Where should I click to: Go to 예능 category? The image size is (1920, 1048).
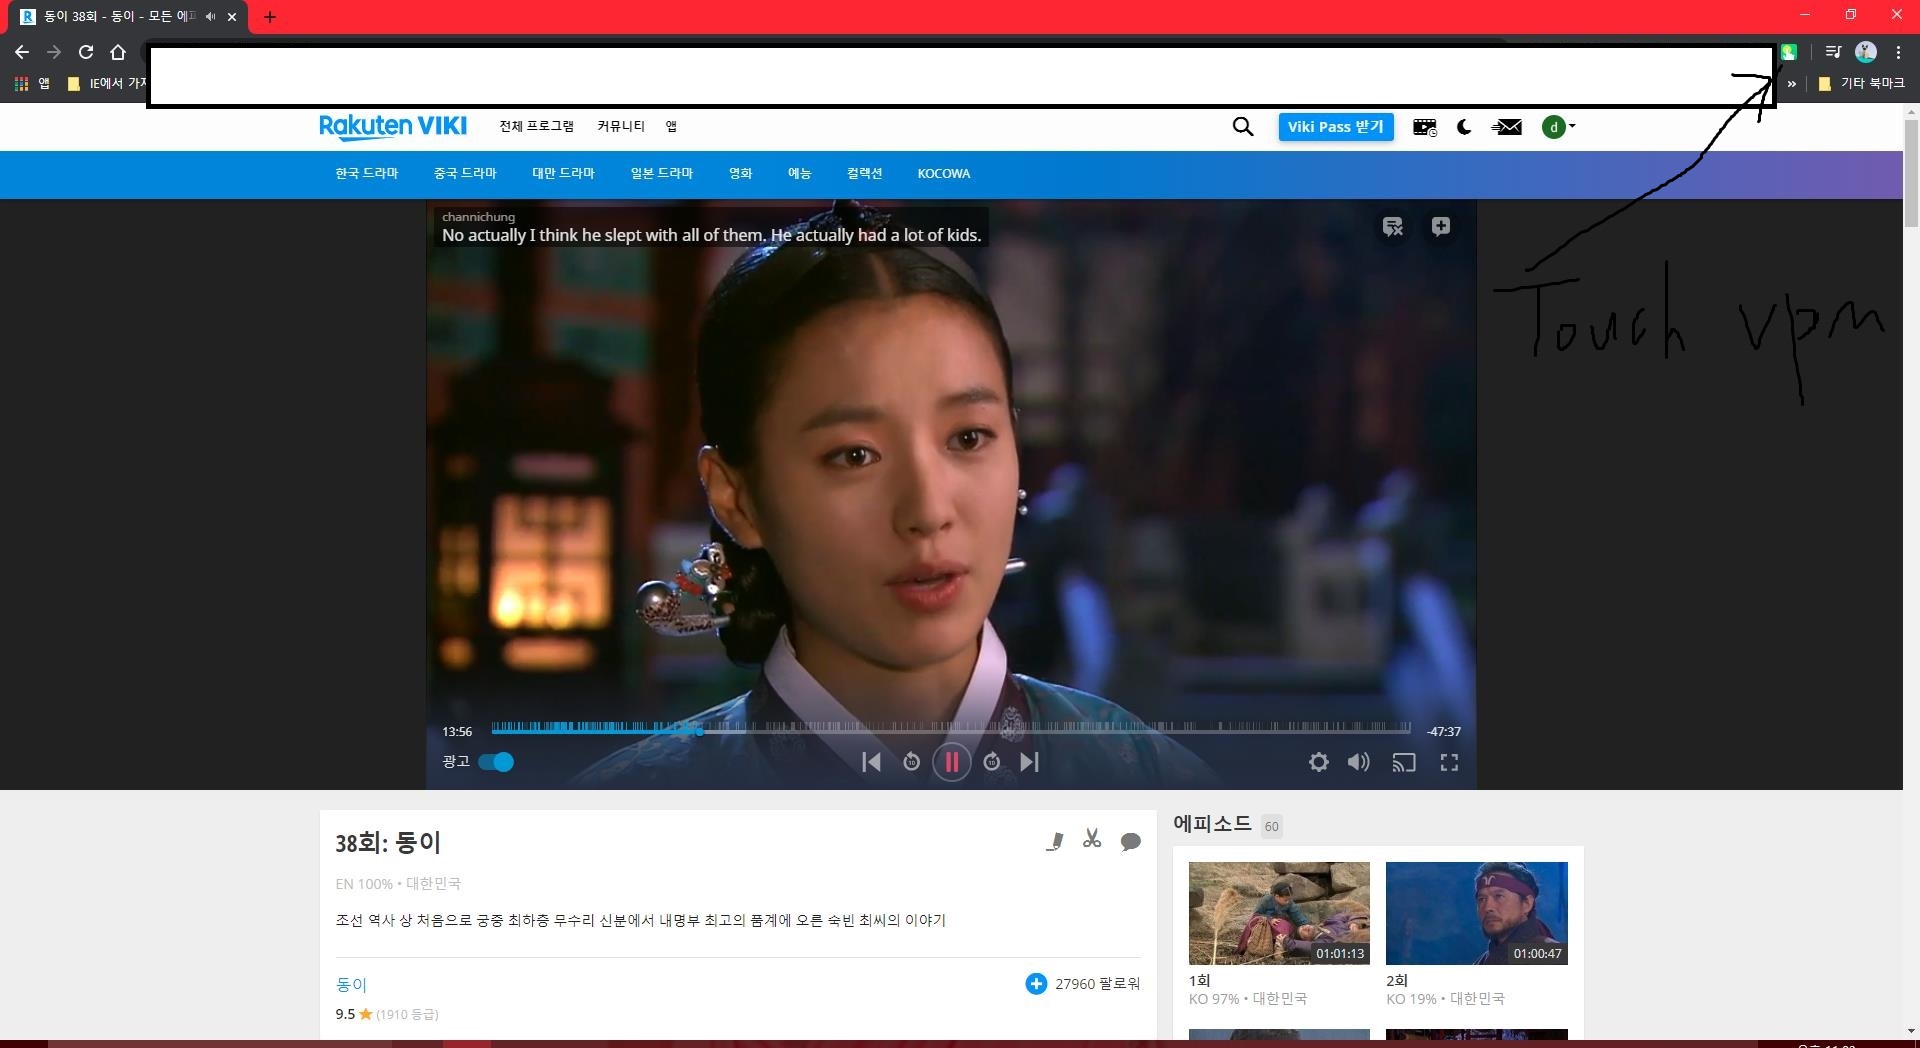(x=799, y=173)
